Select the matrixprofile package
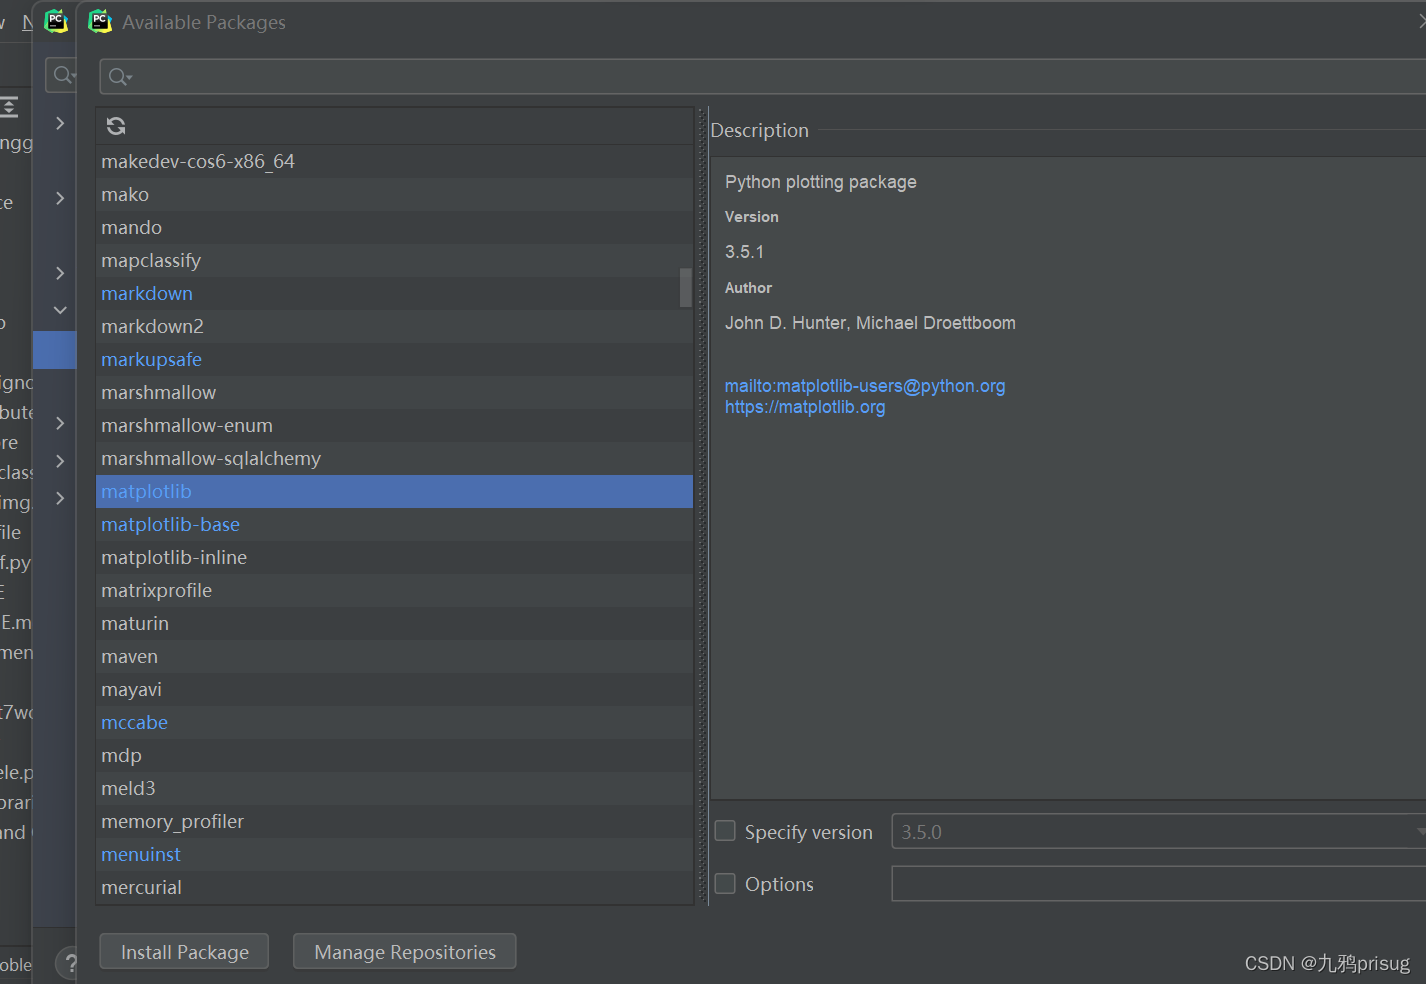Viewport: 1426px width, 984px height. (x=395, y=590)
